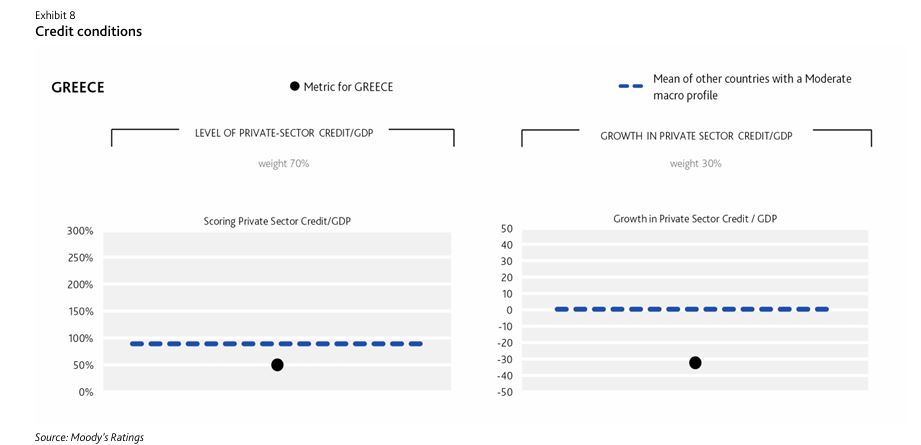Click the black dot legend marker for Greece
Viewport: 921px width, 445px height.
294,87
